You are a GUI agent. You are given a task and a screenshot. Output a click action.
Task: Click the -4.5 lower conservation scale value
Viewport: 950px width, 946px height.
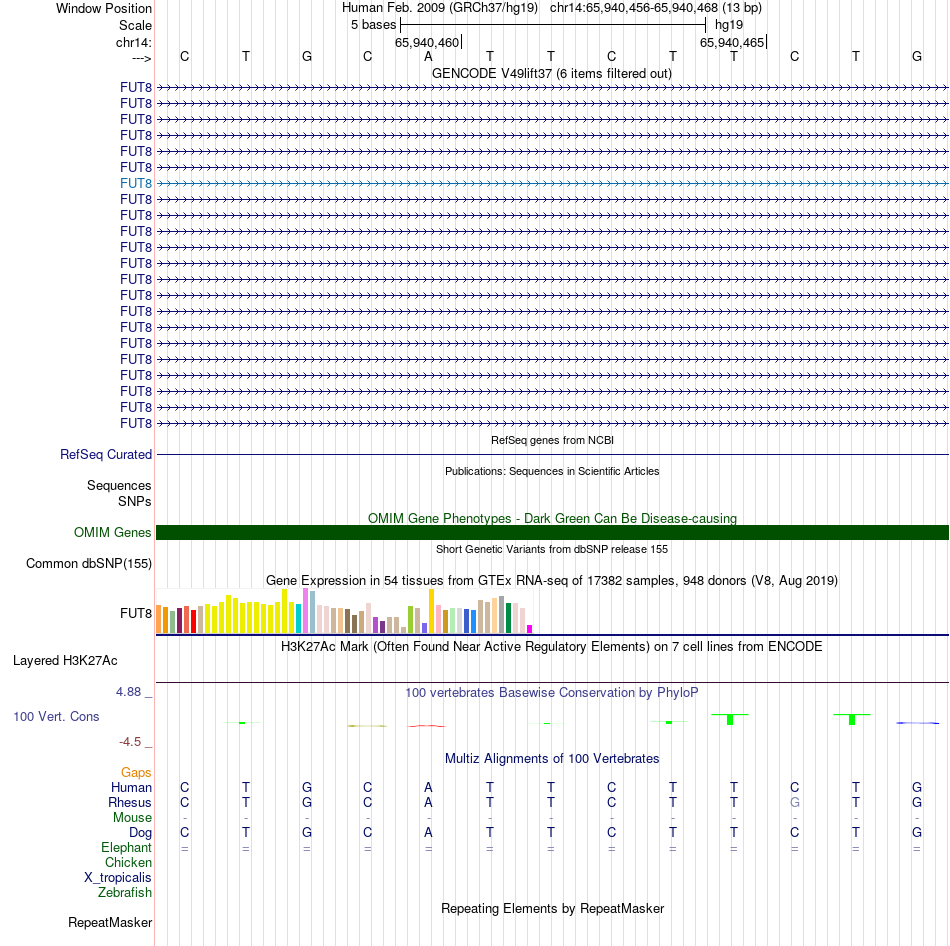pyautogui.click(x=130, y=742)
